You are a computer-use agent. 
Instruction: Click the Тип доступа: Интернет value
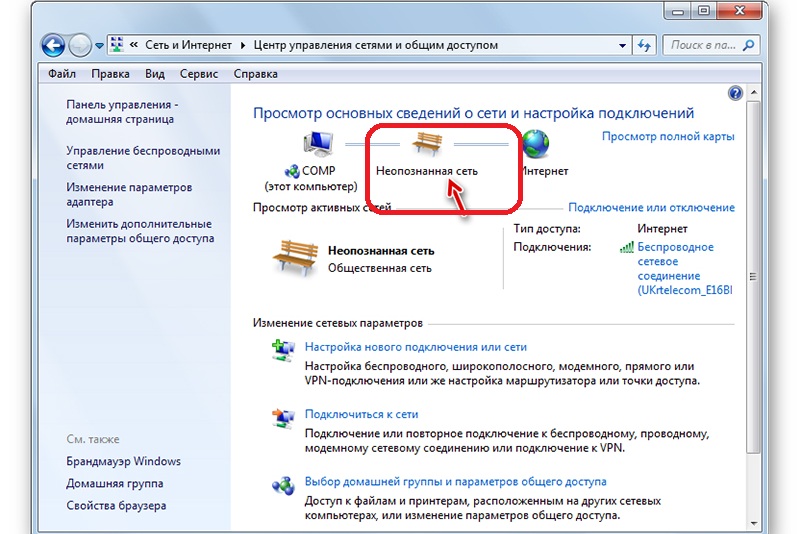[662, 229]
